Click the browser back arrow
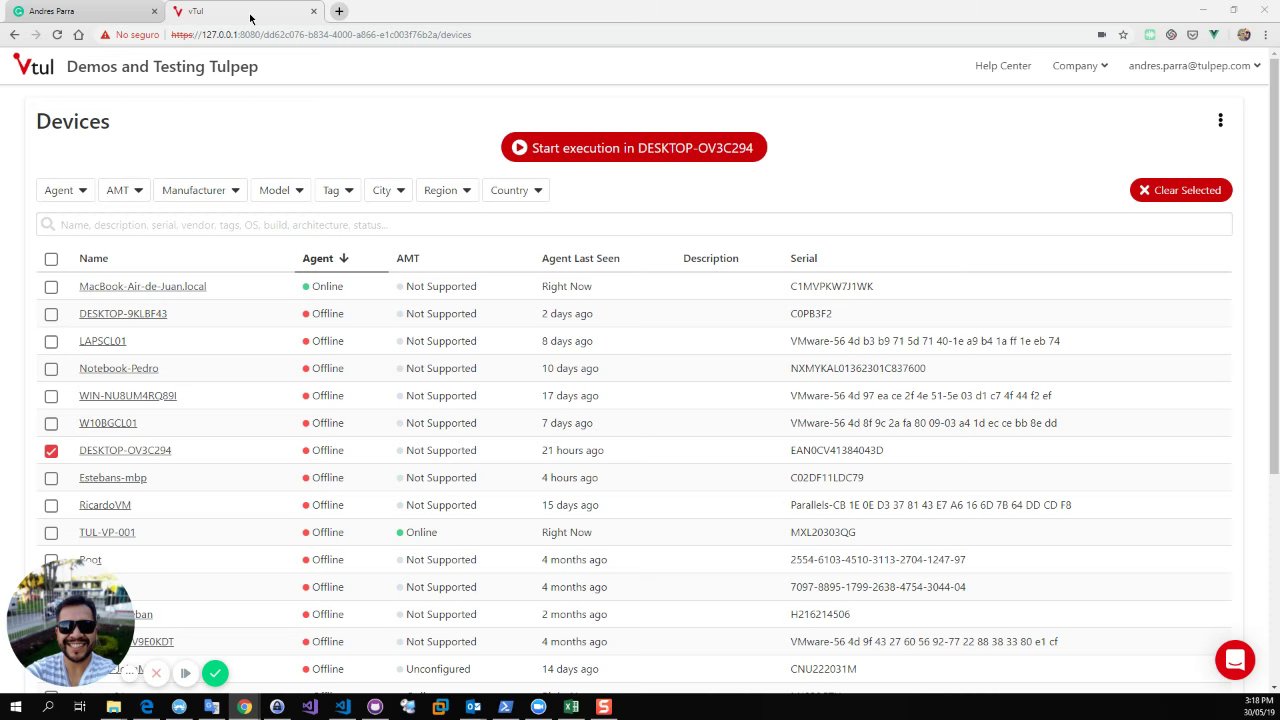 point(14,35)
